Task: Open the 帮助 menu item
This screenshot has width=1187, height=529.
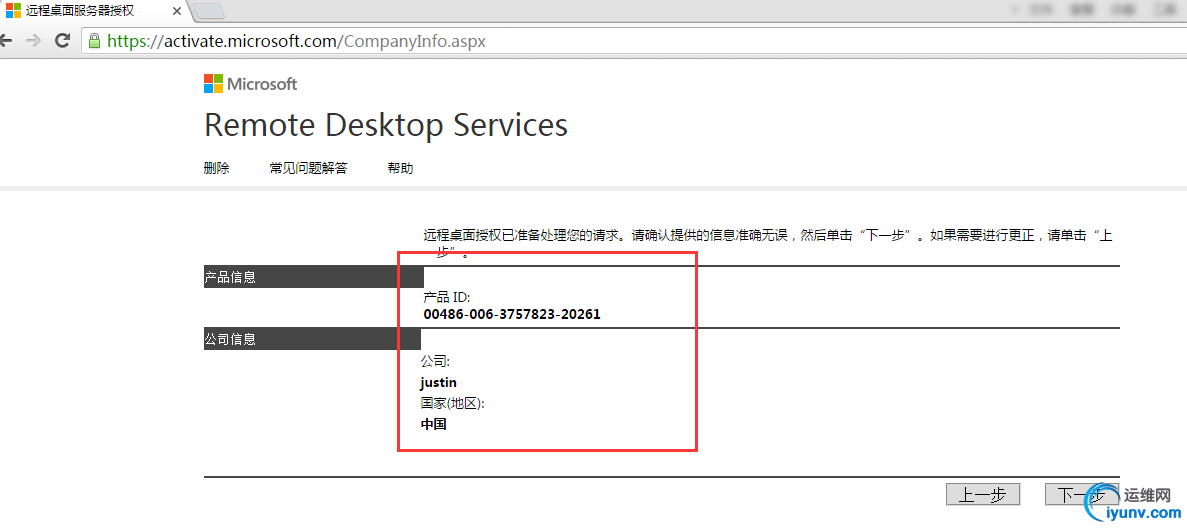Action: pos(400,168)
